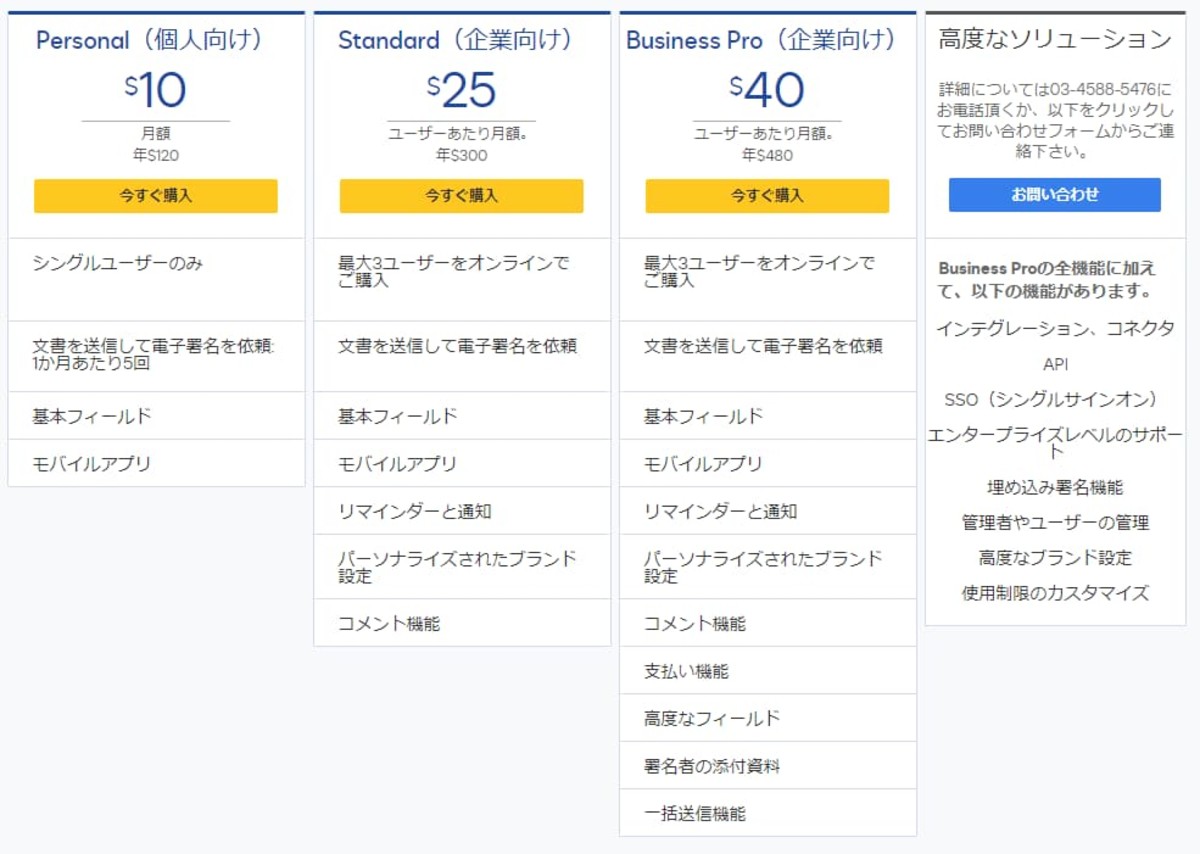This screenshot has height=854, width=1200.
Task: Click the $25 monthly price
Action: coord(462,89)
